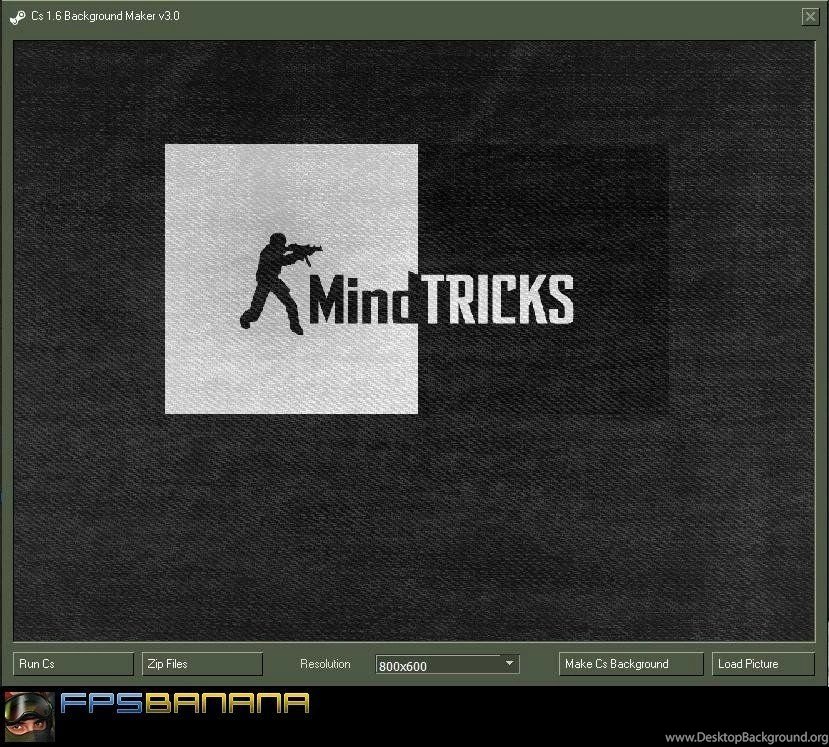
Task: Click the soldier silhouette in the preview
Action: [280, 283]
